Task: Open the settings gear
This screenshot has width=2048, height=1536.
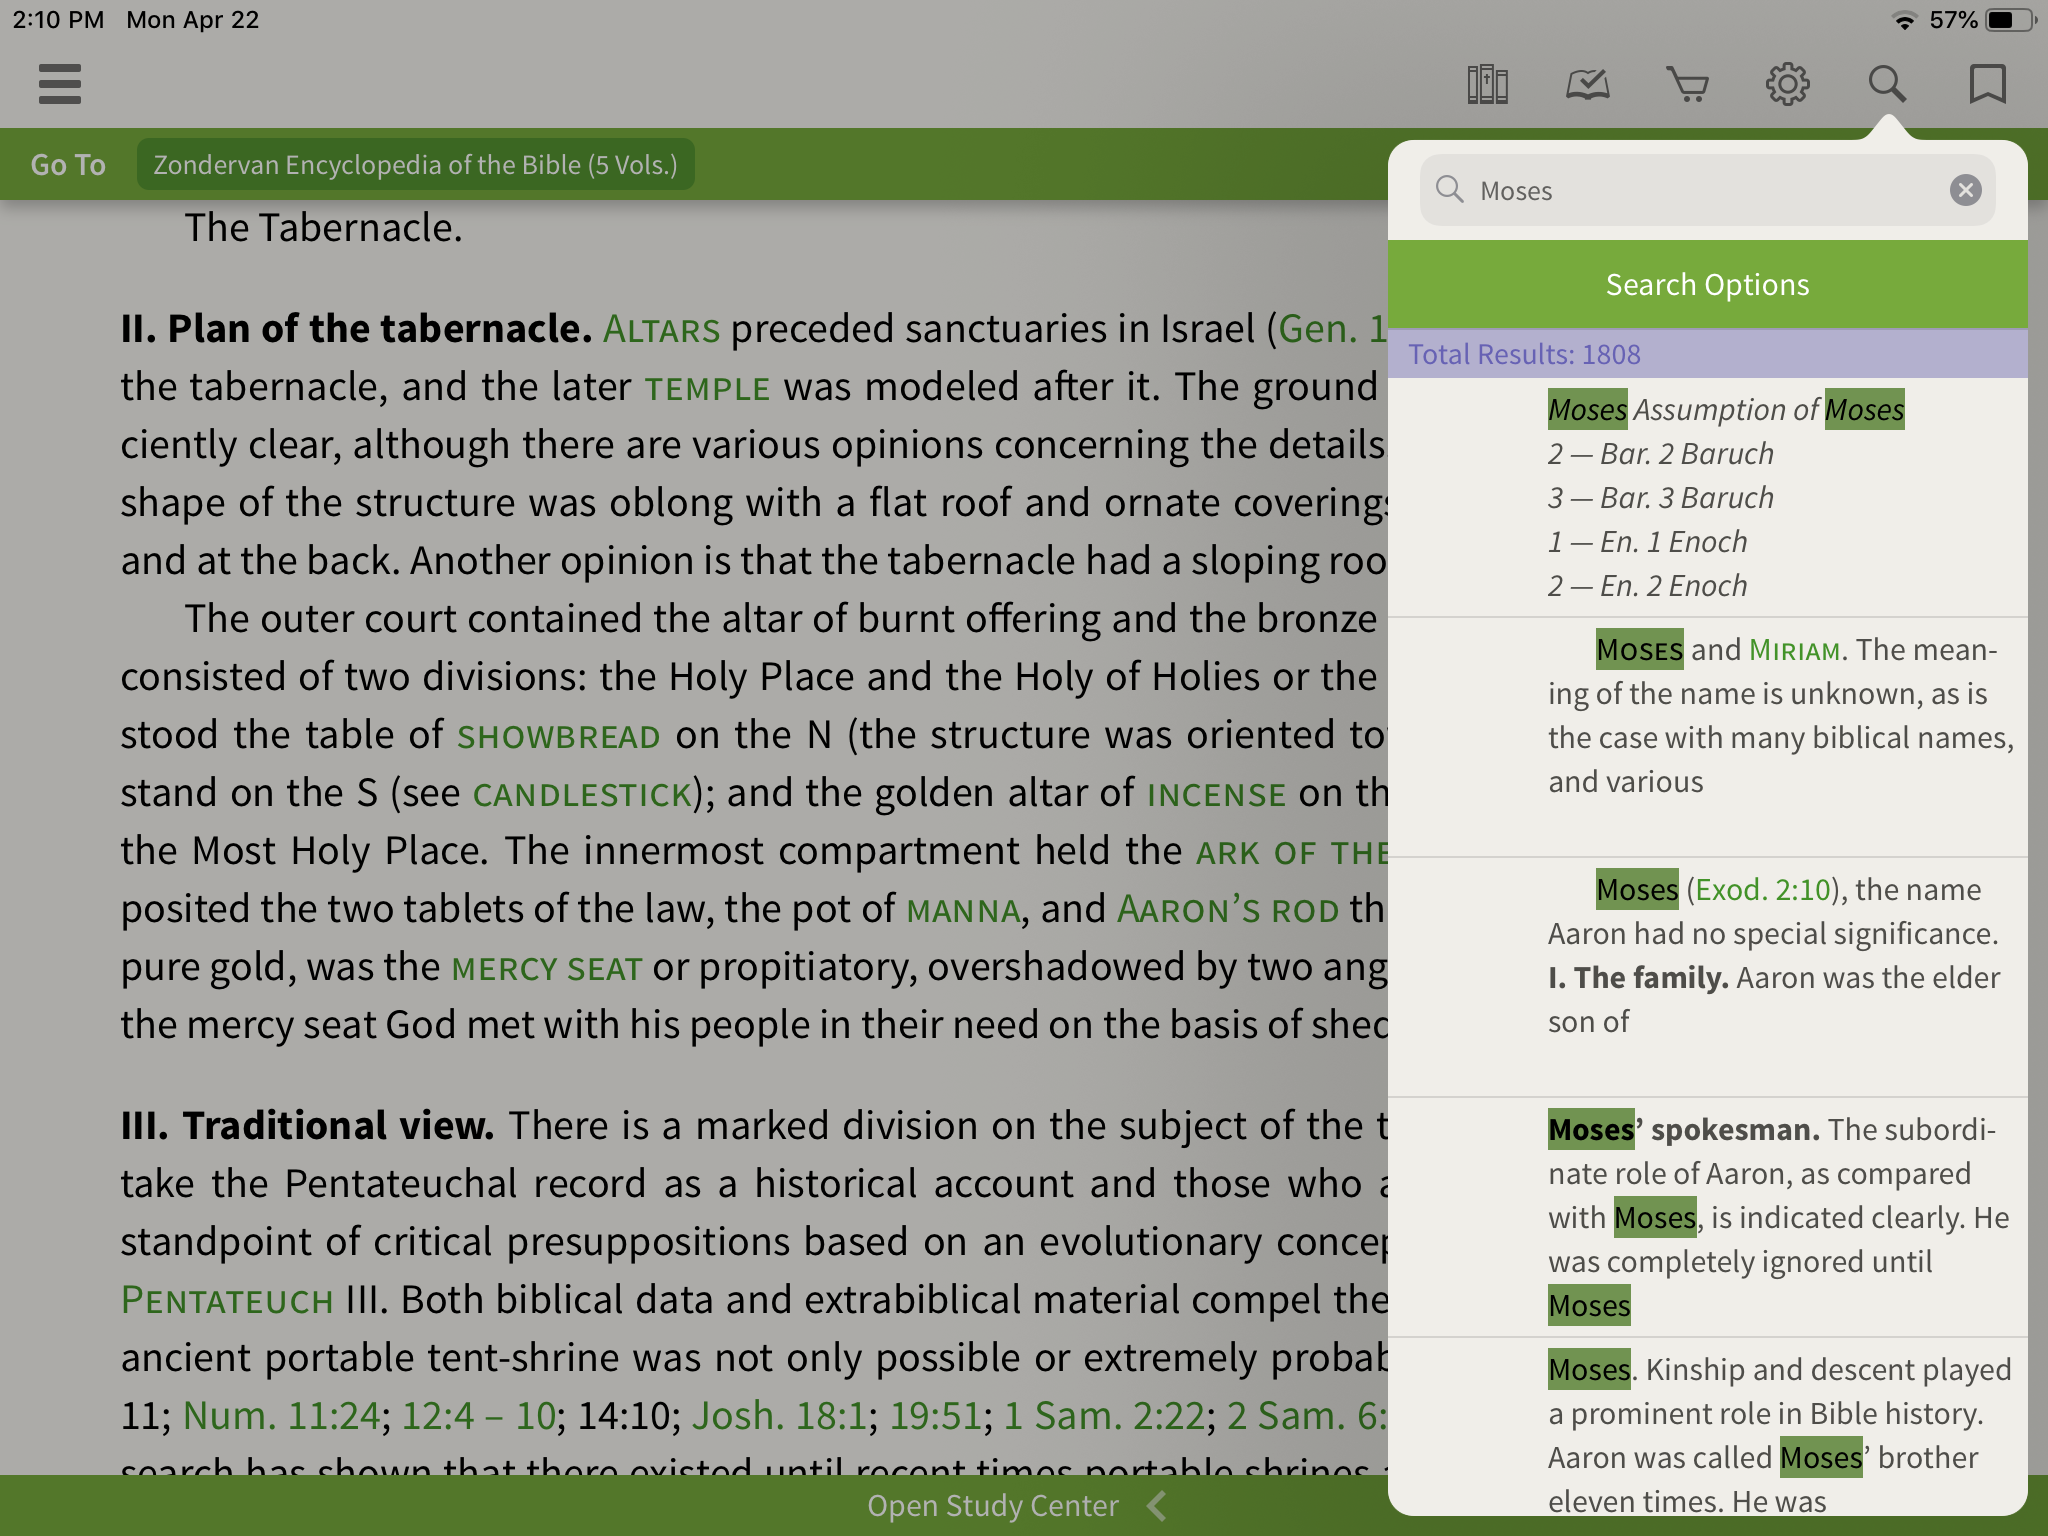Action: coord(1787,84)
